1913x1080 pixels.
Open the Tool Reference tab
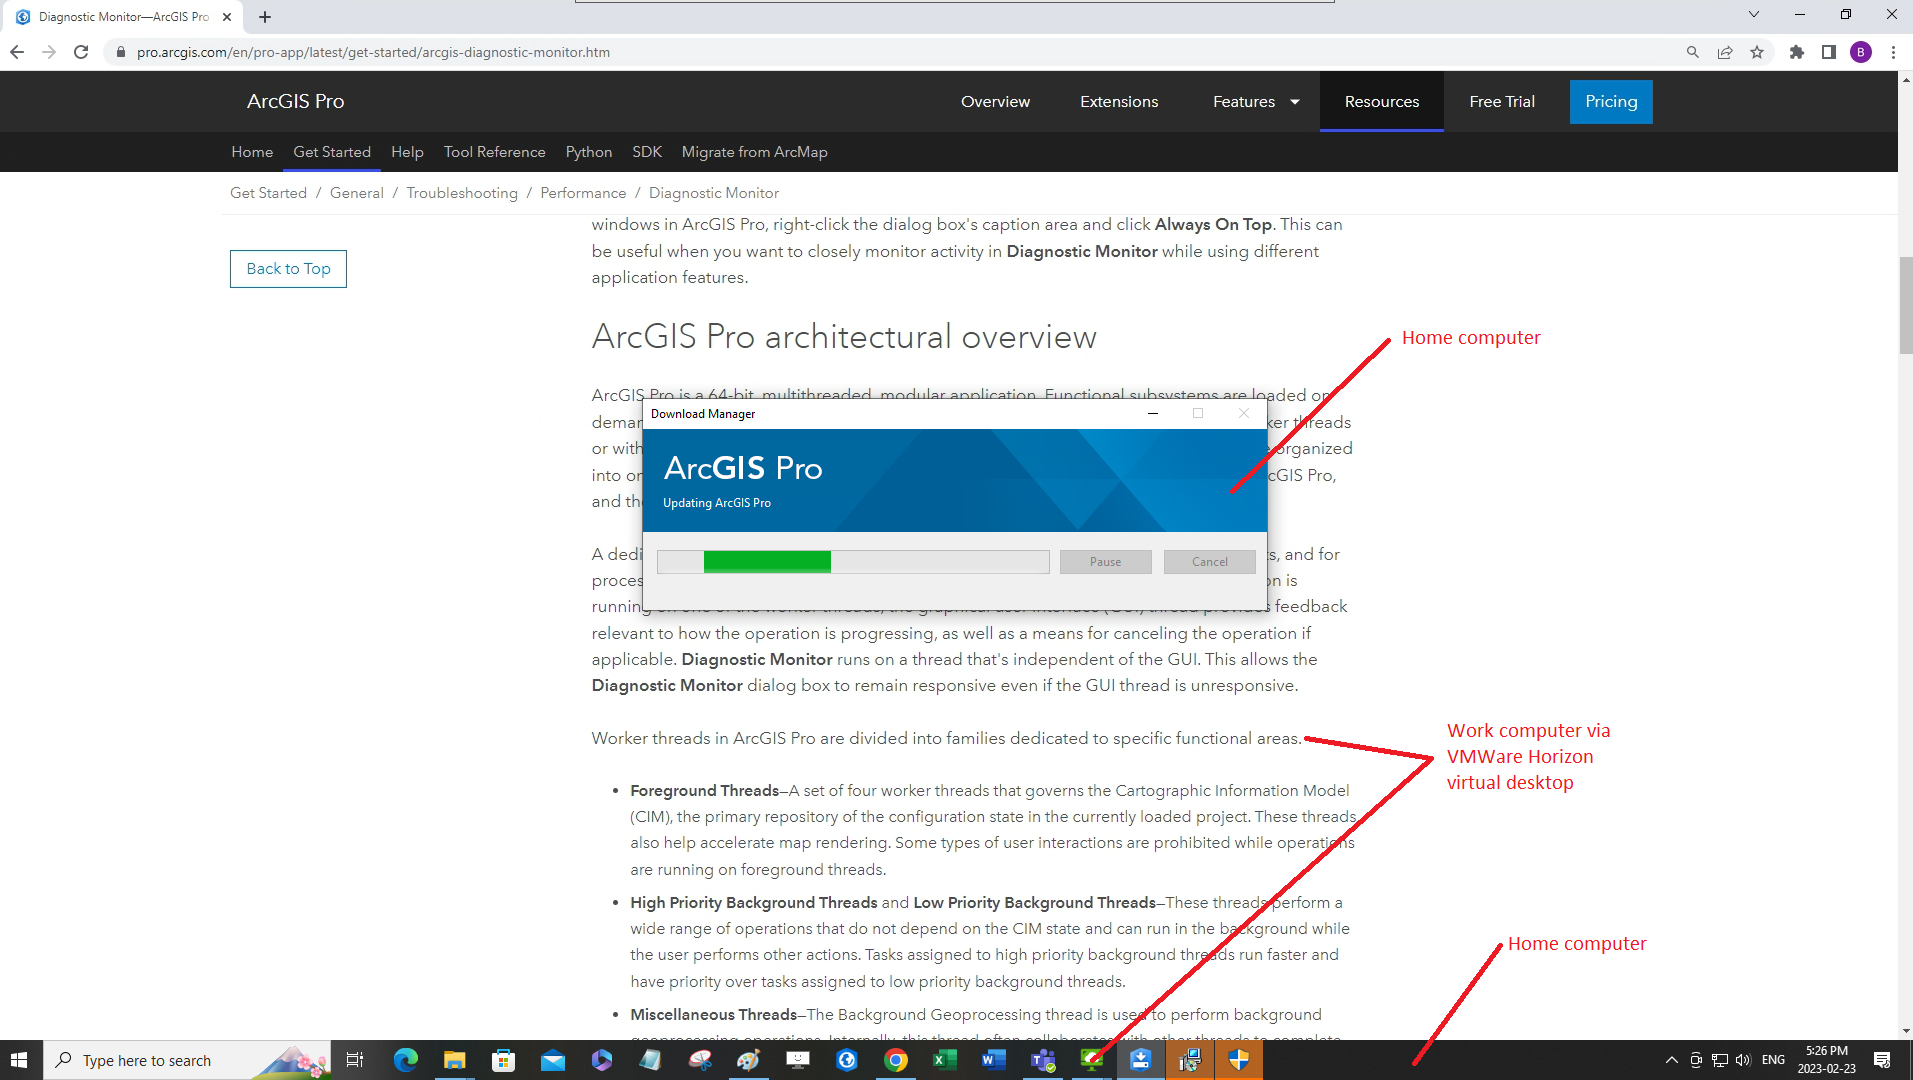click(495, 152)
